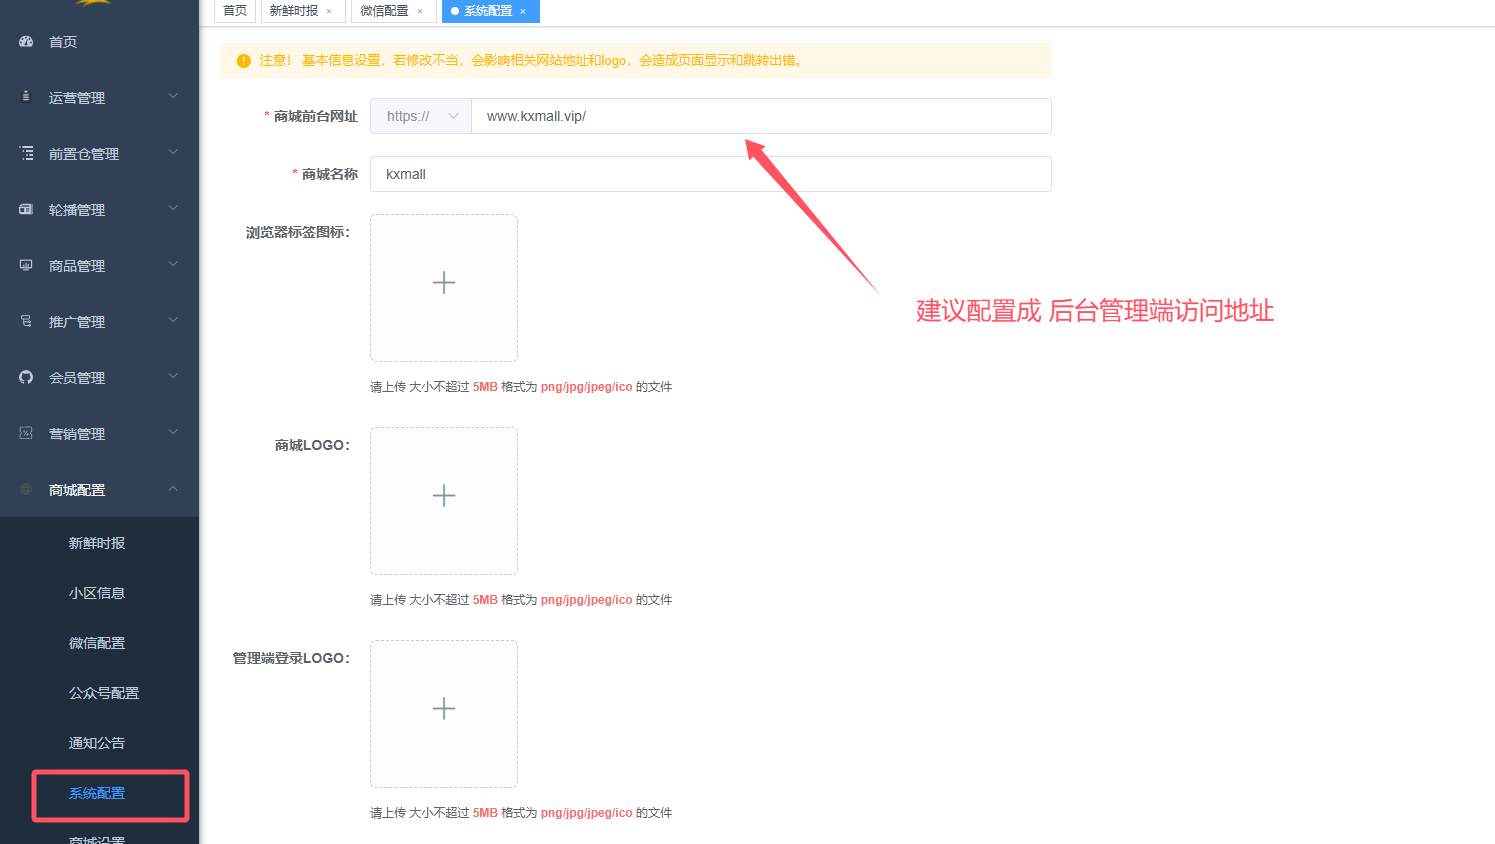Click the 商城名称 input field
Viewport: 1495px width, 844px height.
tap(710, 174)
